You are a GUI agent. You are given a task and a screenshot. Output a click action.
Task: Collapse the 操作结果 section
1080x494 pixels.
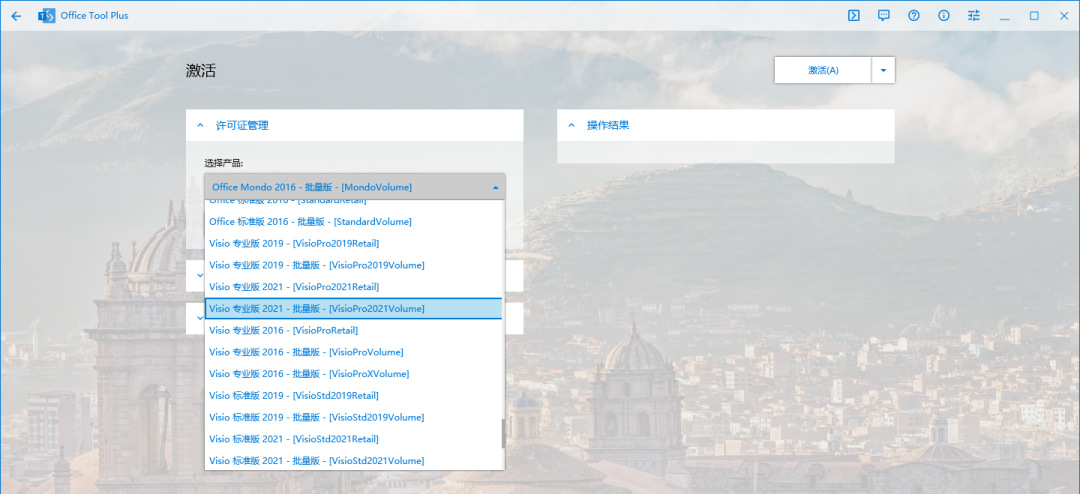click(x=571, y=125)
